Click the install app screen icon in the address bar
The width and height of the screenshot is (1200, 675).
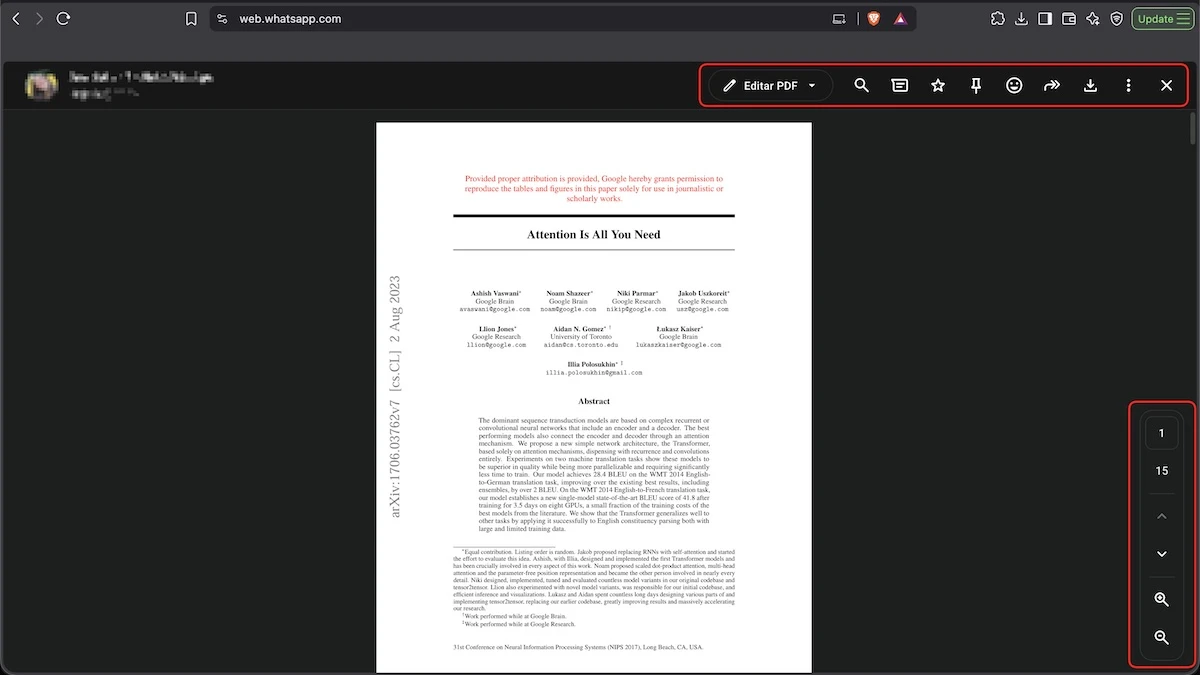click(x=839, y=19)
